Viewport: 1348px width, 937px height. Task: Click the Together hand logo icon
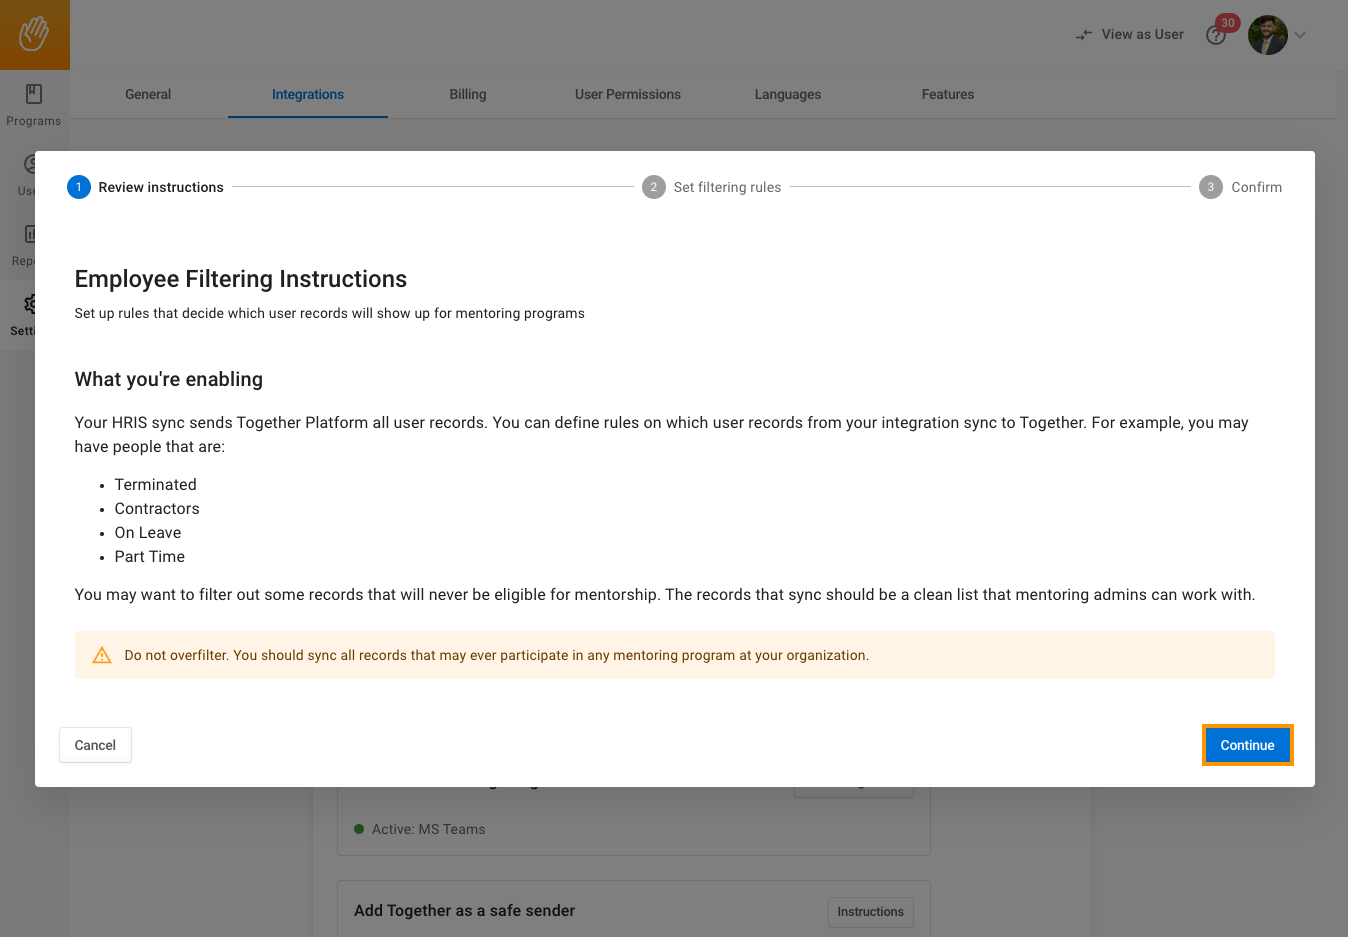point(34,34)
